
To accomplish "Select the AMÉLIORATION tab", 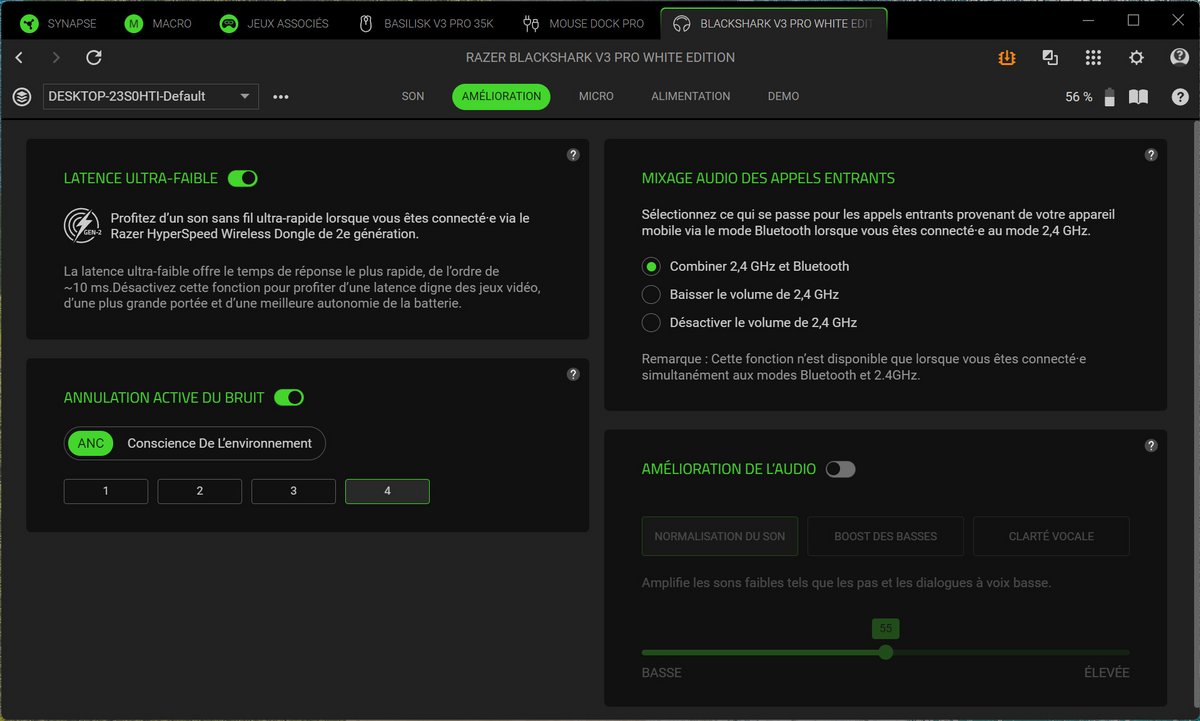I will tap(501, 97).
